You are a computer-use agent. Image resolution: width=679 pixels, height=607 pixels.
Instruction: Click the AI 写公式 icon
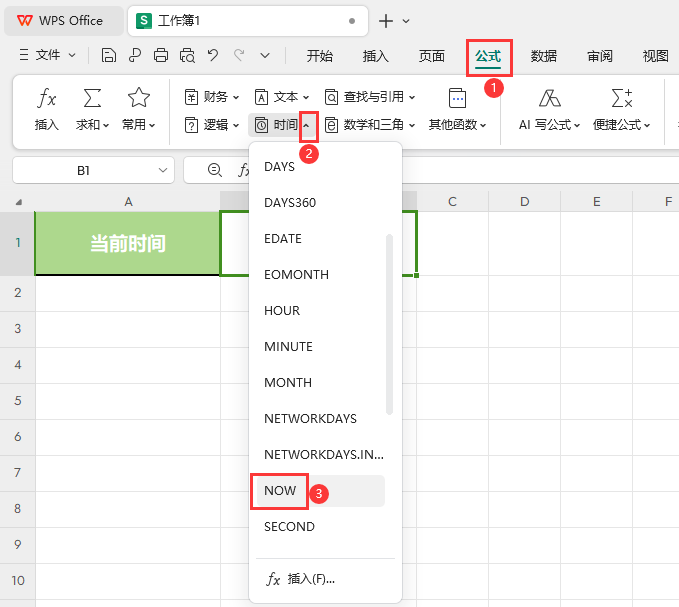550,98
